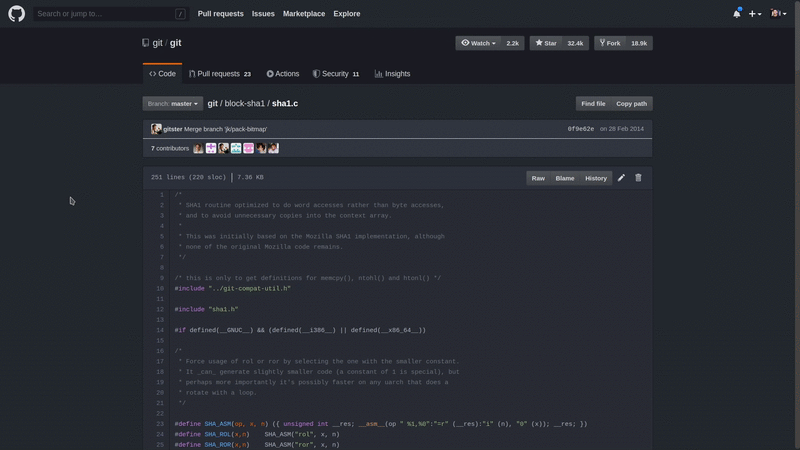Open the Merge branch 'jk/pack-bitmap' commit message
Screen dimensions: 800x450
point(226,129)
